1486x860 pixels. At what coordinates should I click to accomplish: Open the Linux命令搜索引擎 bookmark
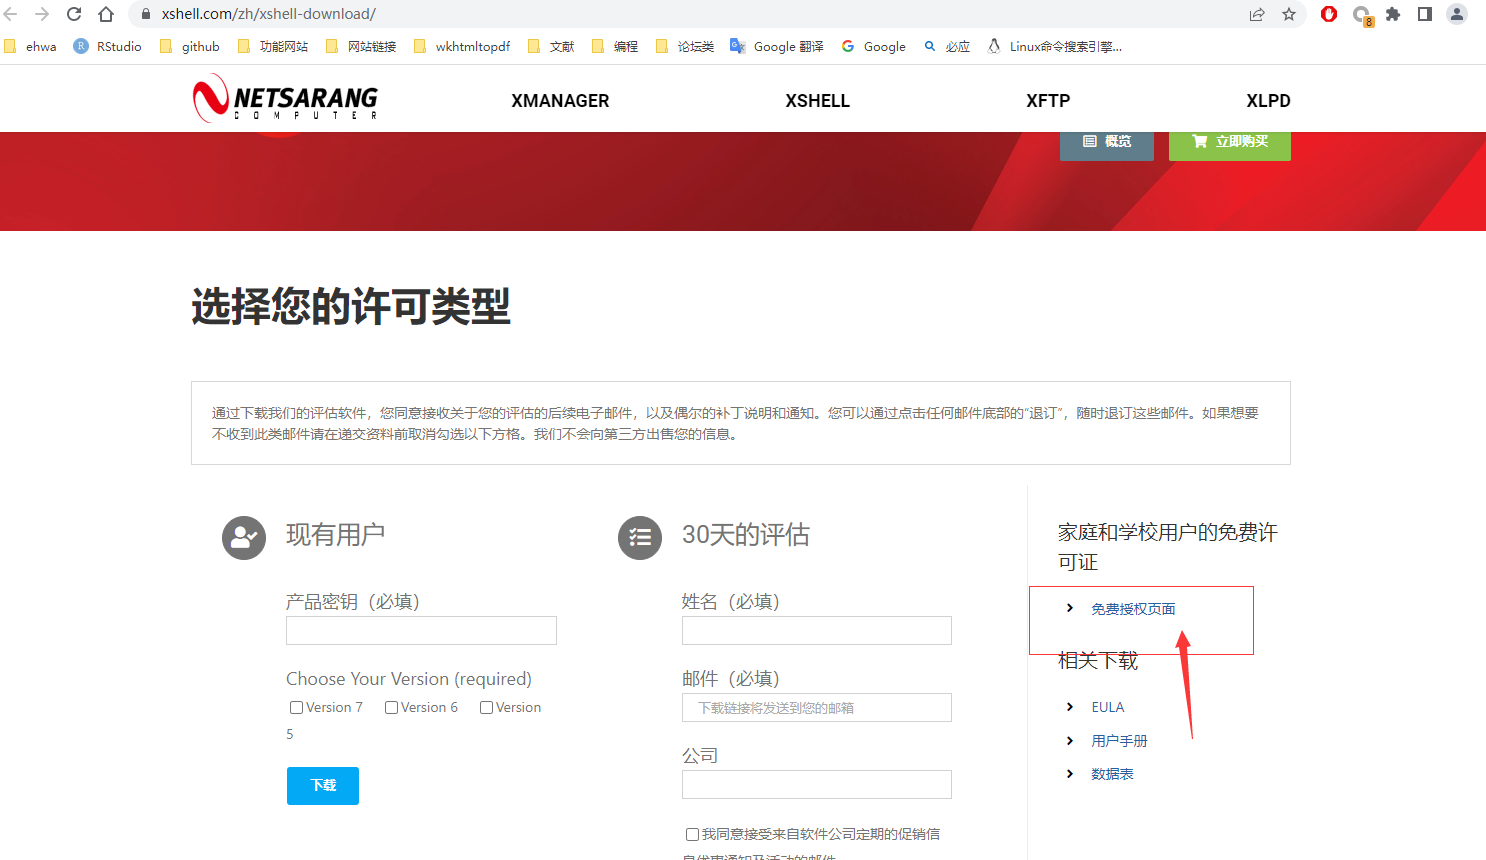pos(1055,46)
